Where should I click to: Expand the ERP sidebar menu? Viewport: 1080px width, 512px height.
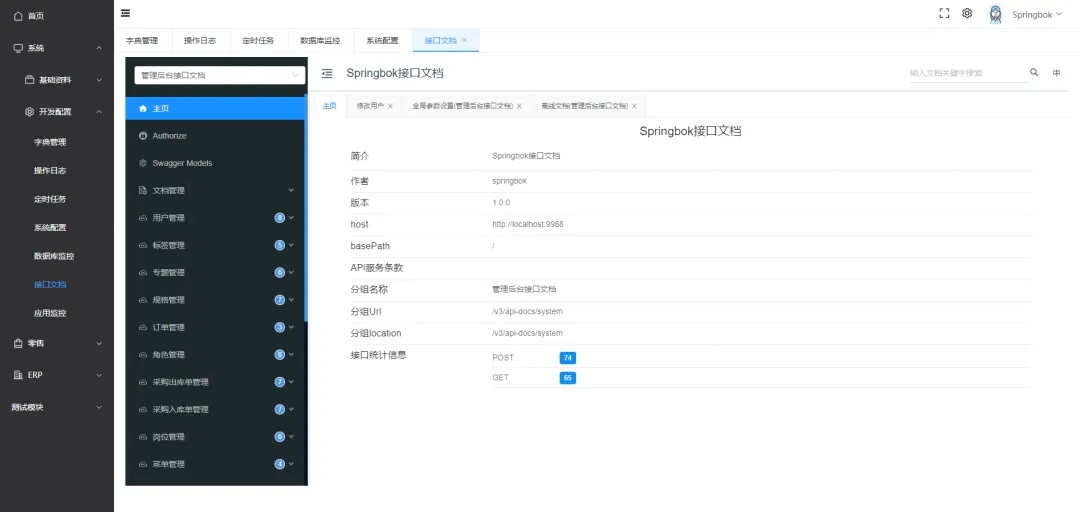pyautogui.click(x=56, y=376)
